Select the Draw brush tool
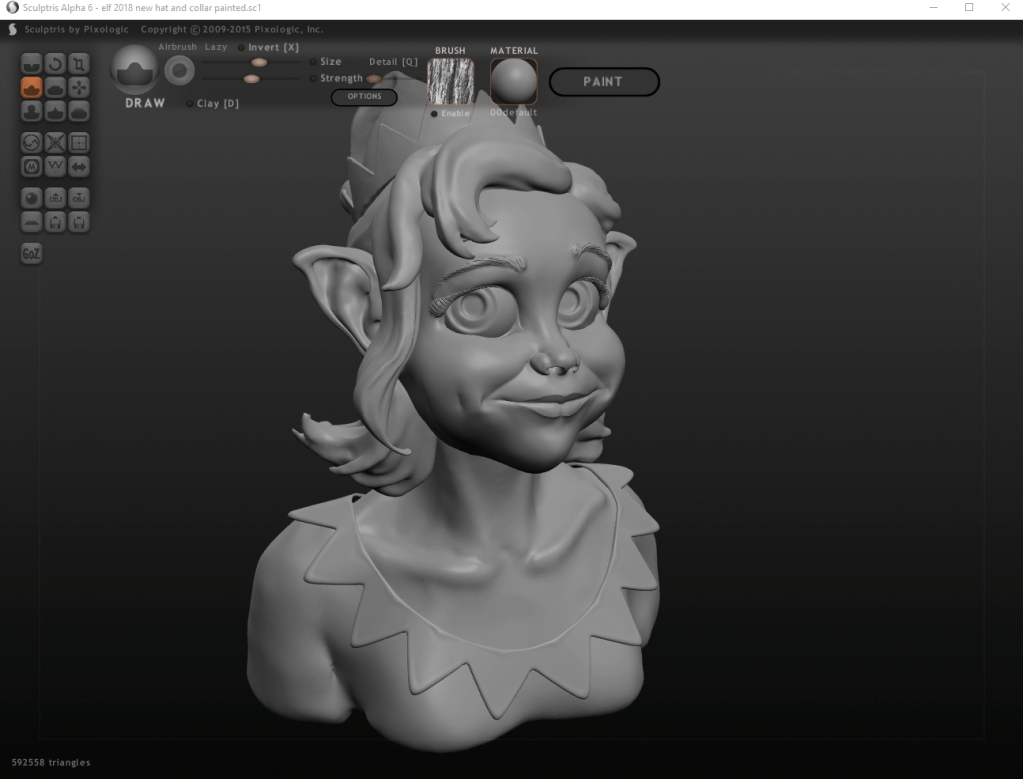This screenshot has height=779, width=1023. click(x=31, y=87)
